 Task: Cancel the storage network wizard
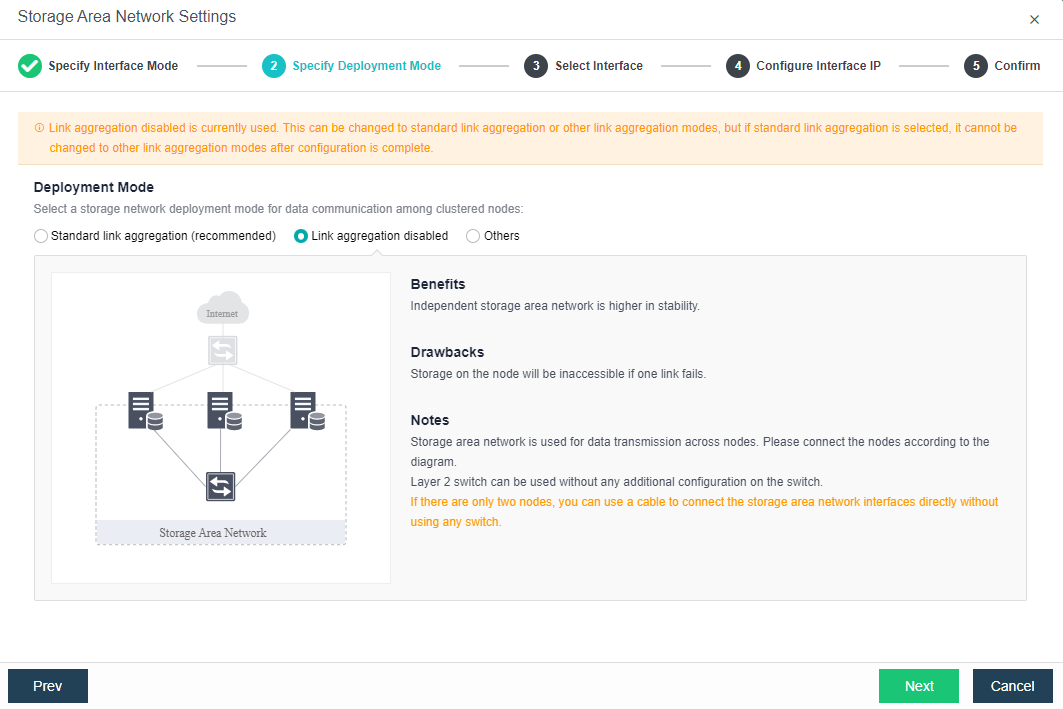(x=1012, y=686)
